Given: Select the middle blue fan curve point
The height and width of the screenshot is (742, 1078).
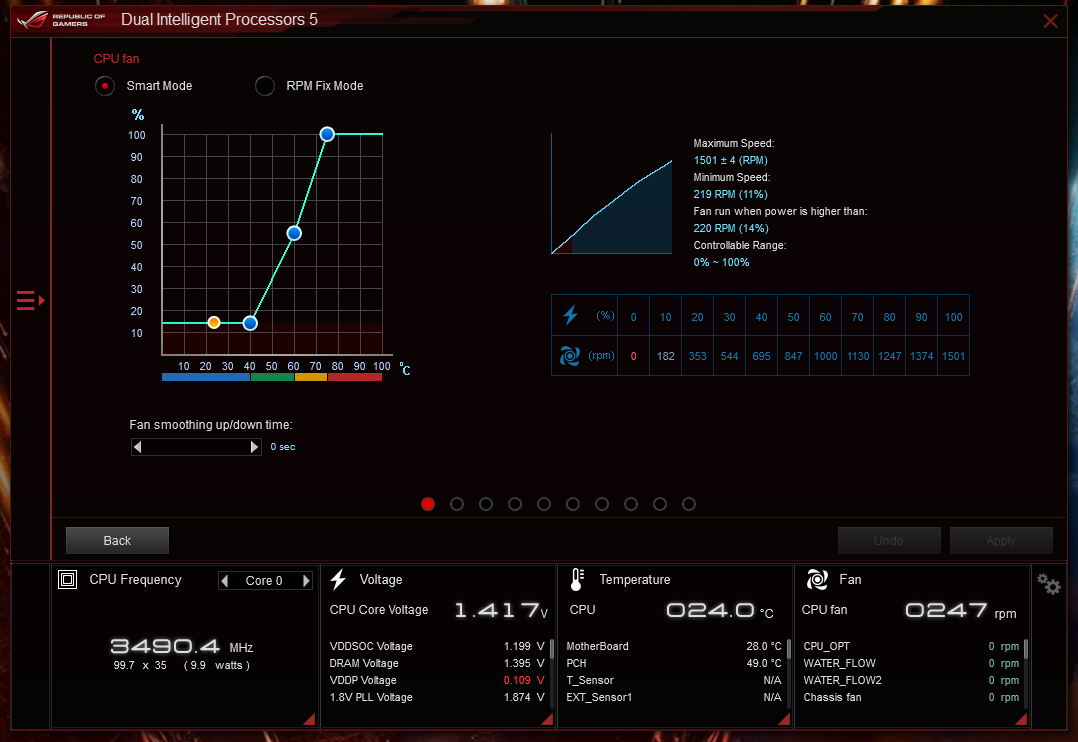Looking at the screenshot, I should pos(294,233).
